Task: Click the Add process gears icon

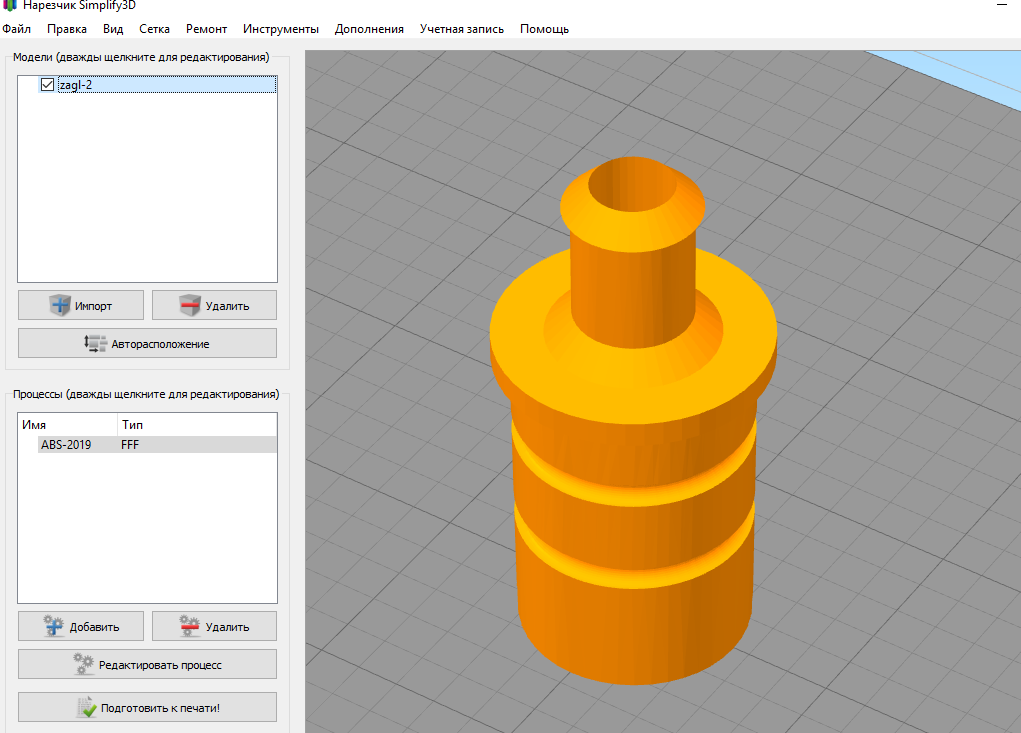Action: [x=54, y=627]
